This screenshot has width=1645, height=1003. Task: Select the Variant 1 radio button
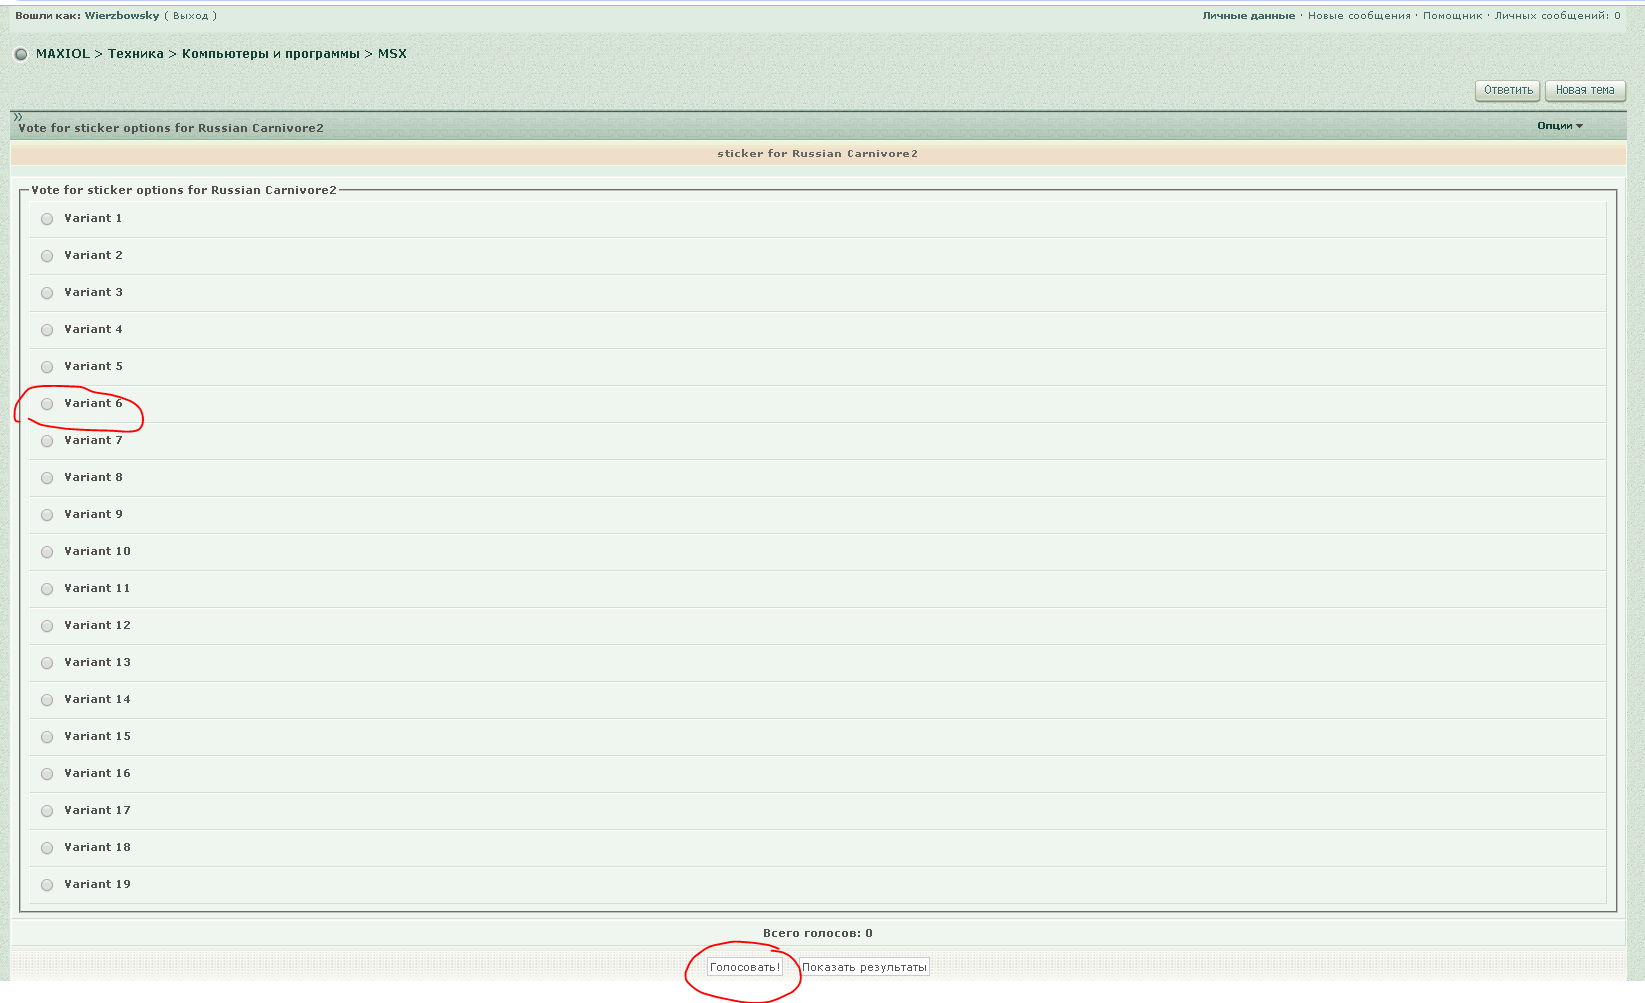pyautogui.click(x=47, y=219)
